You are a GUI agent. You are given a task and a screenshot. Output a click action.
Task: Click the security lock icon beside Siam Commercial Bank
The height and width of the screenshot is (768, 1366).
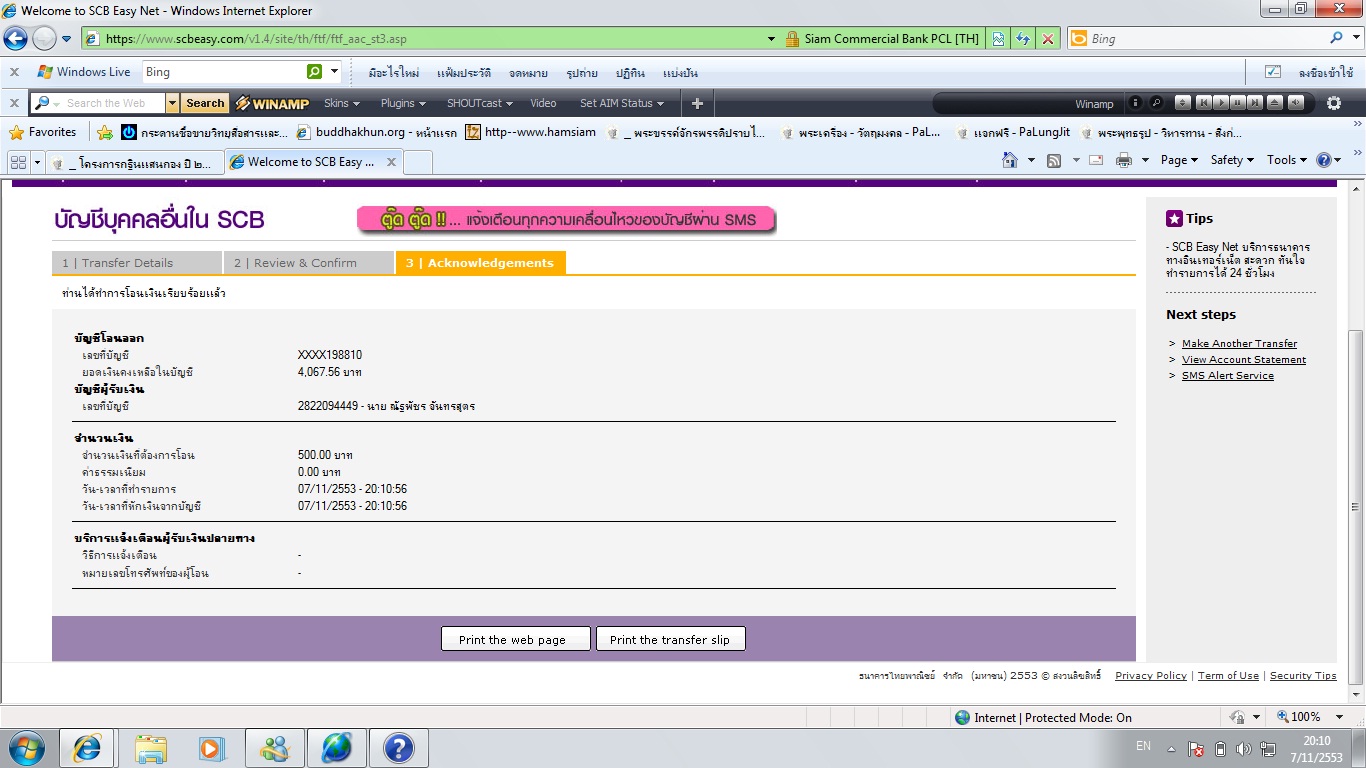pyautogui.click(x=792, y=39)
